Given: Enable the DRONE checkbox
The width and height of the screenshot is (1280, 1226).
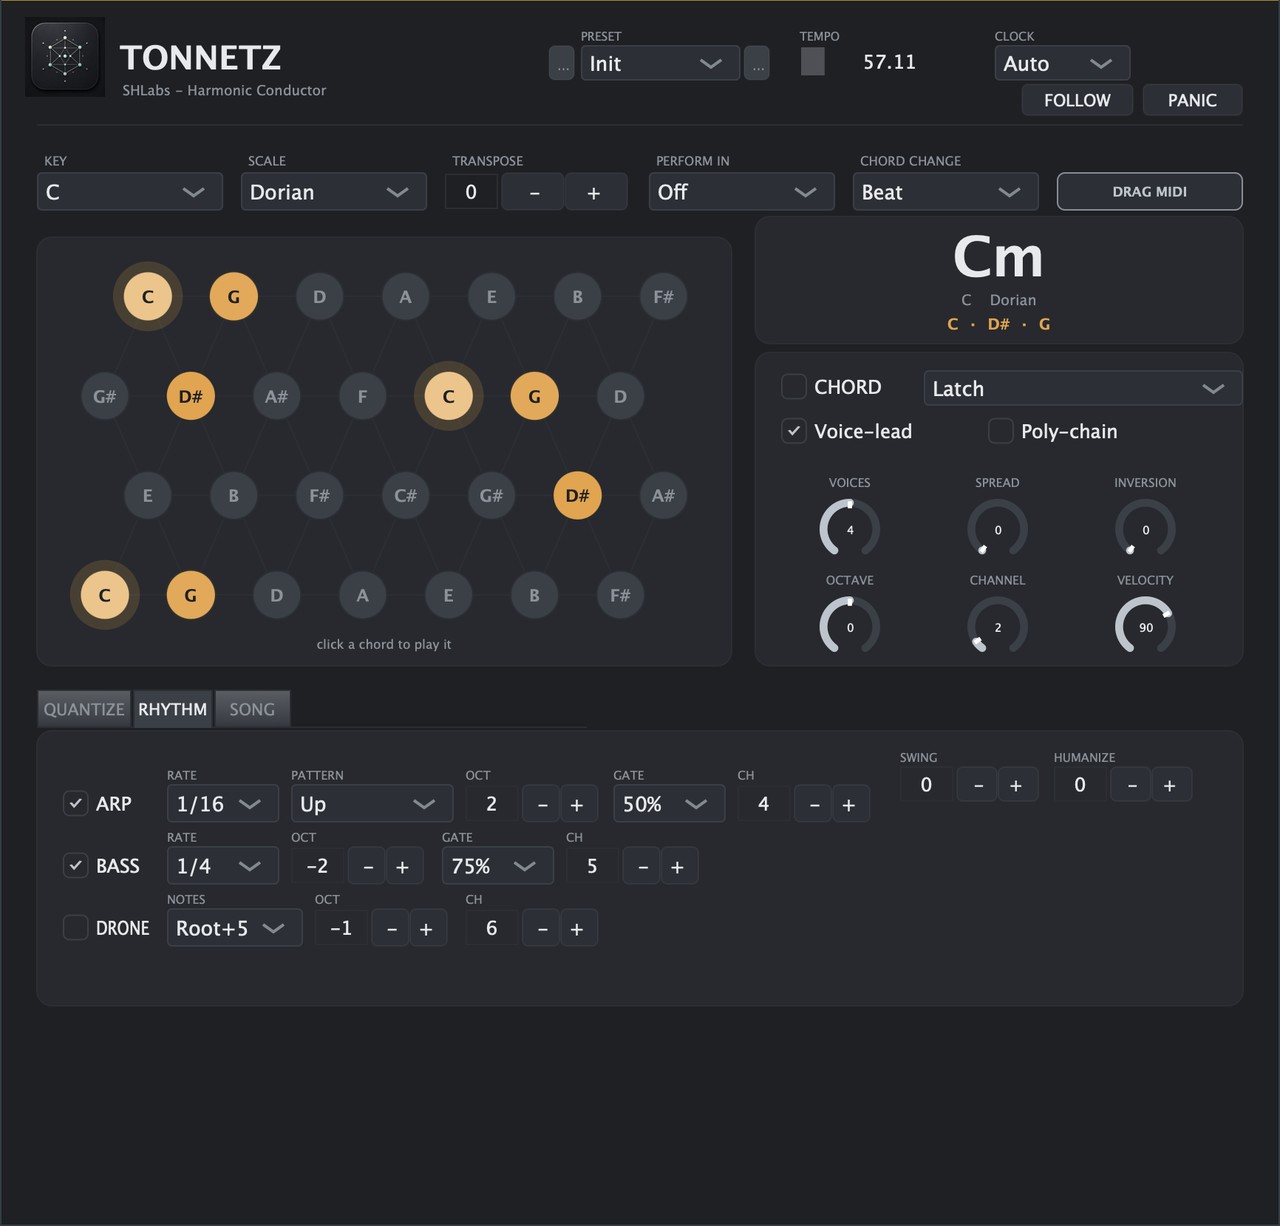Looking at the screenshot, I should [76, 927].
